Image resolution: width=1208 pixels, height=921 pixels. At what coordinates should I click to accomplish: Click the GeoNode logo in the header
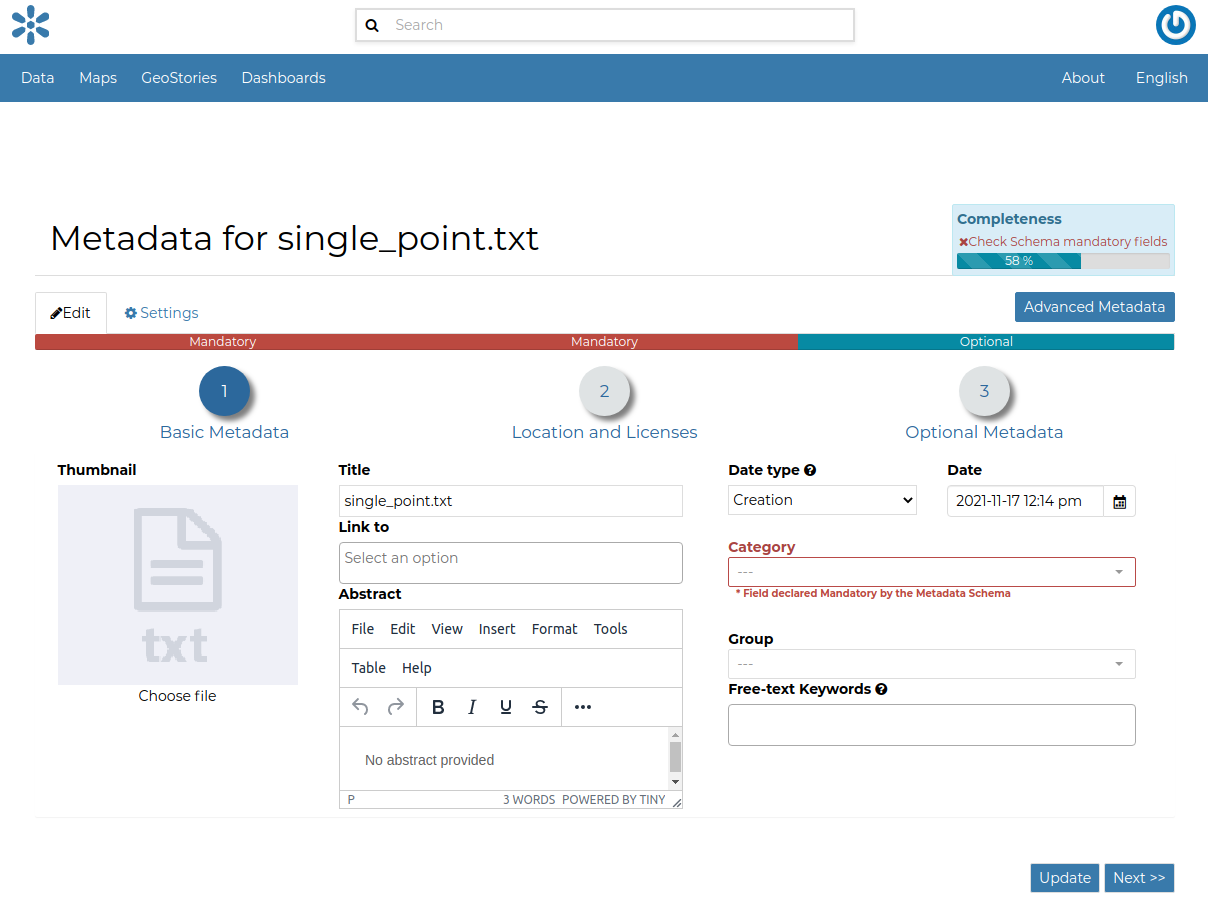coord(30,25)
